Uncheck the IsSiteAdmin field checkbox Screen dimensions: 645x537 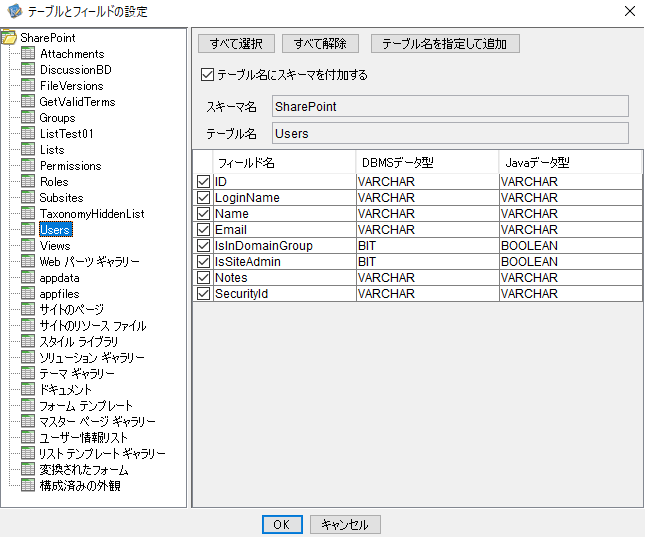204,261
